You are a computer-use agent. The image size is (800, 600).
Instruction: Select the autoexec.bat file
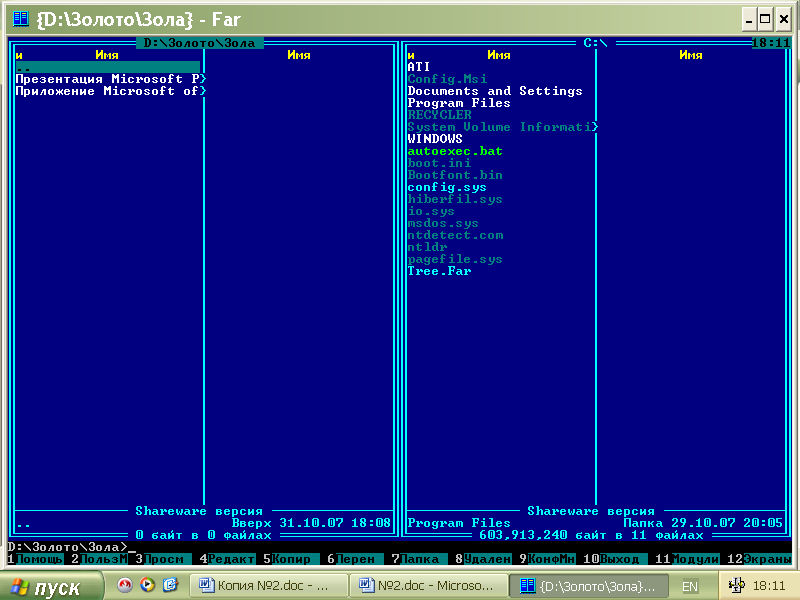click(x=455, y=152)
